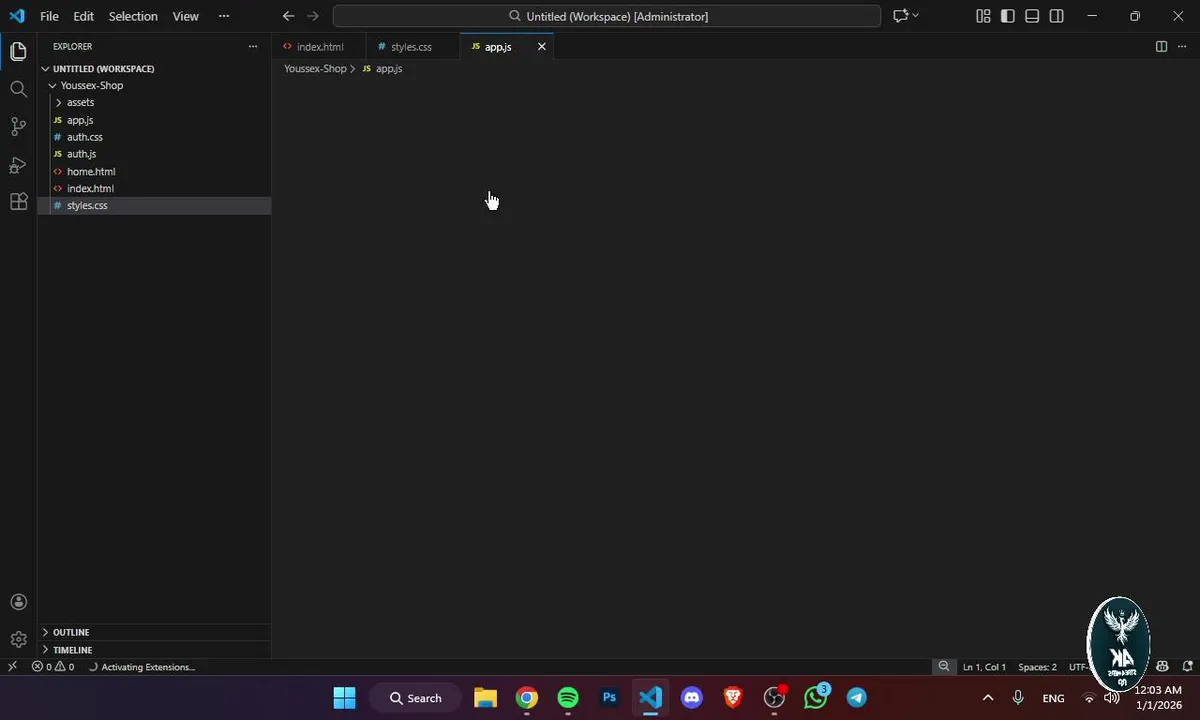Click the command center search box
Viewport: 1200px width, 720px height.
(607, 16)
